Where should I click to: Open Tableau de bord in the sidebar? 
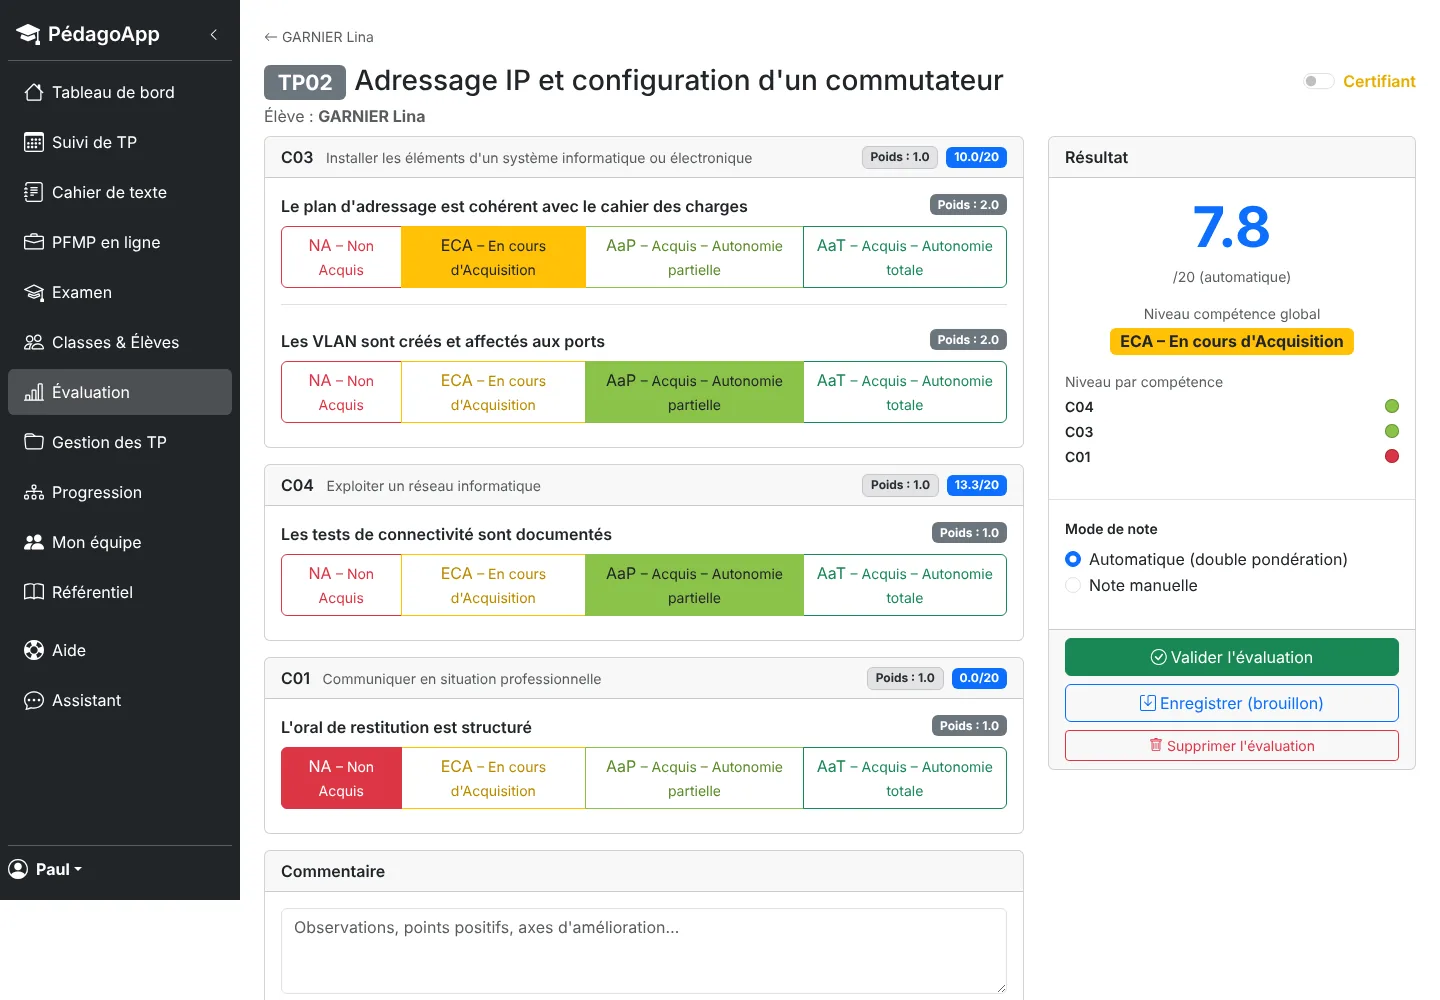tap(120, 92)
